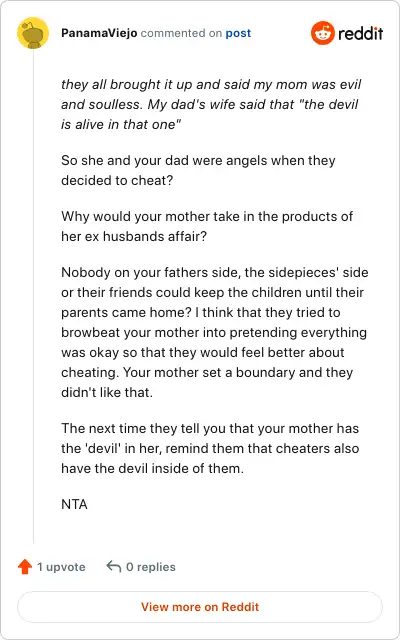
Task: Click the 'reddit' wordmark text
Action: tap(360, 33)
